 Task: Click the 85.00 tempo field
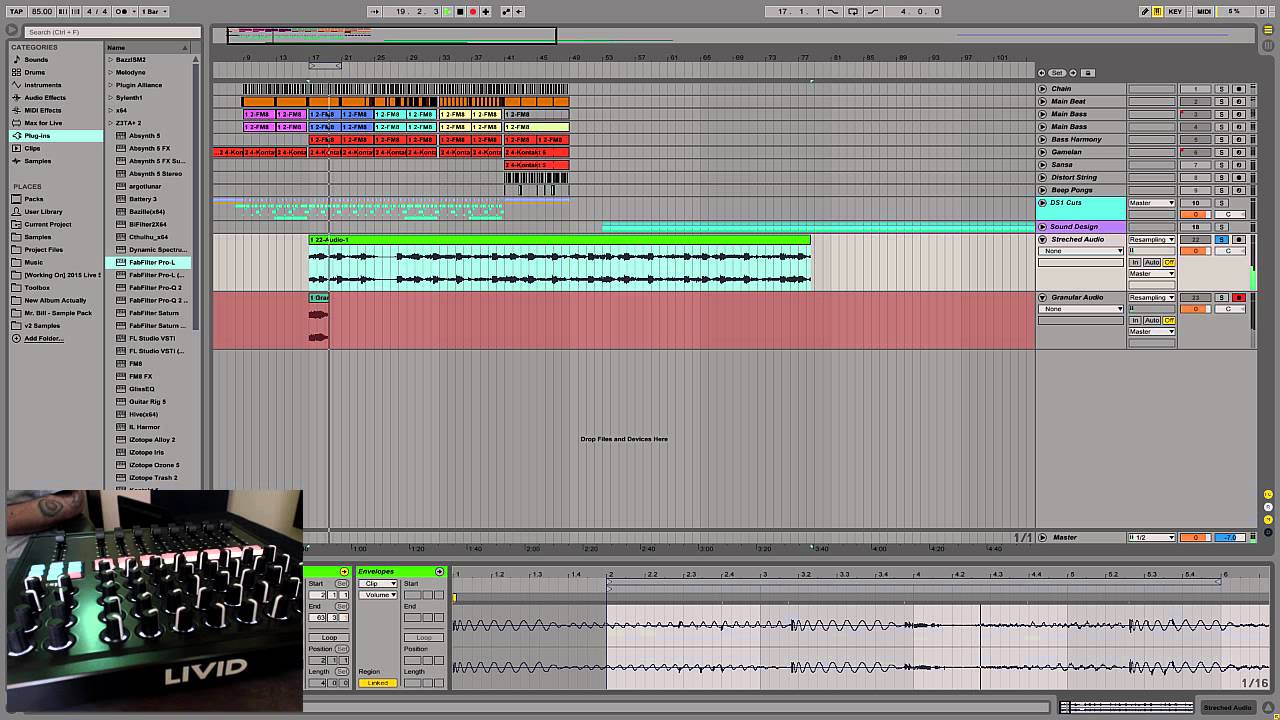point(41,11)
